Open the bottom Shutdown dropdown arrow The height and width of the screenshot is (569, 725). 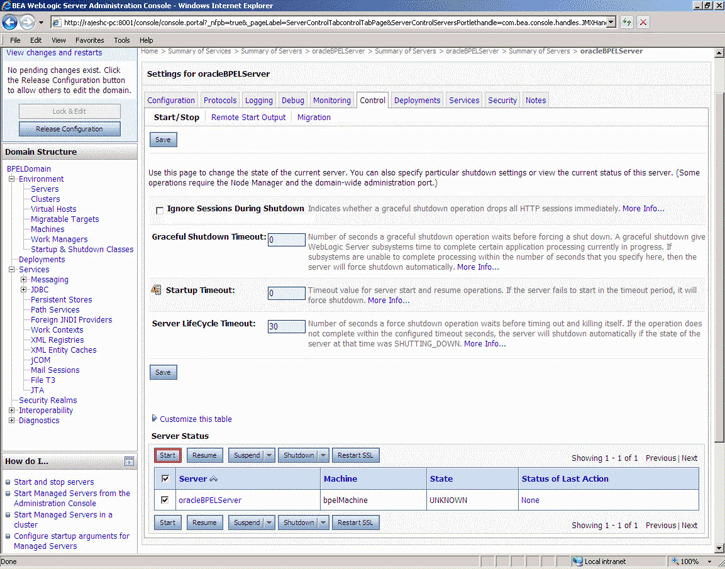pos(323,522)
